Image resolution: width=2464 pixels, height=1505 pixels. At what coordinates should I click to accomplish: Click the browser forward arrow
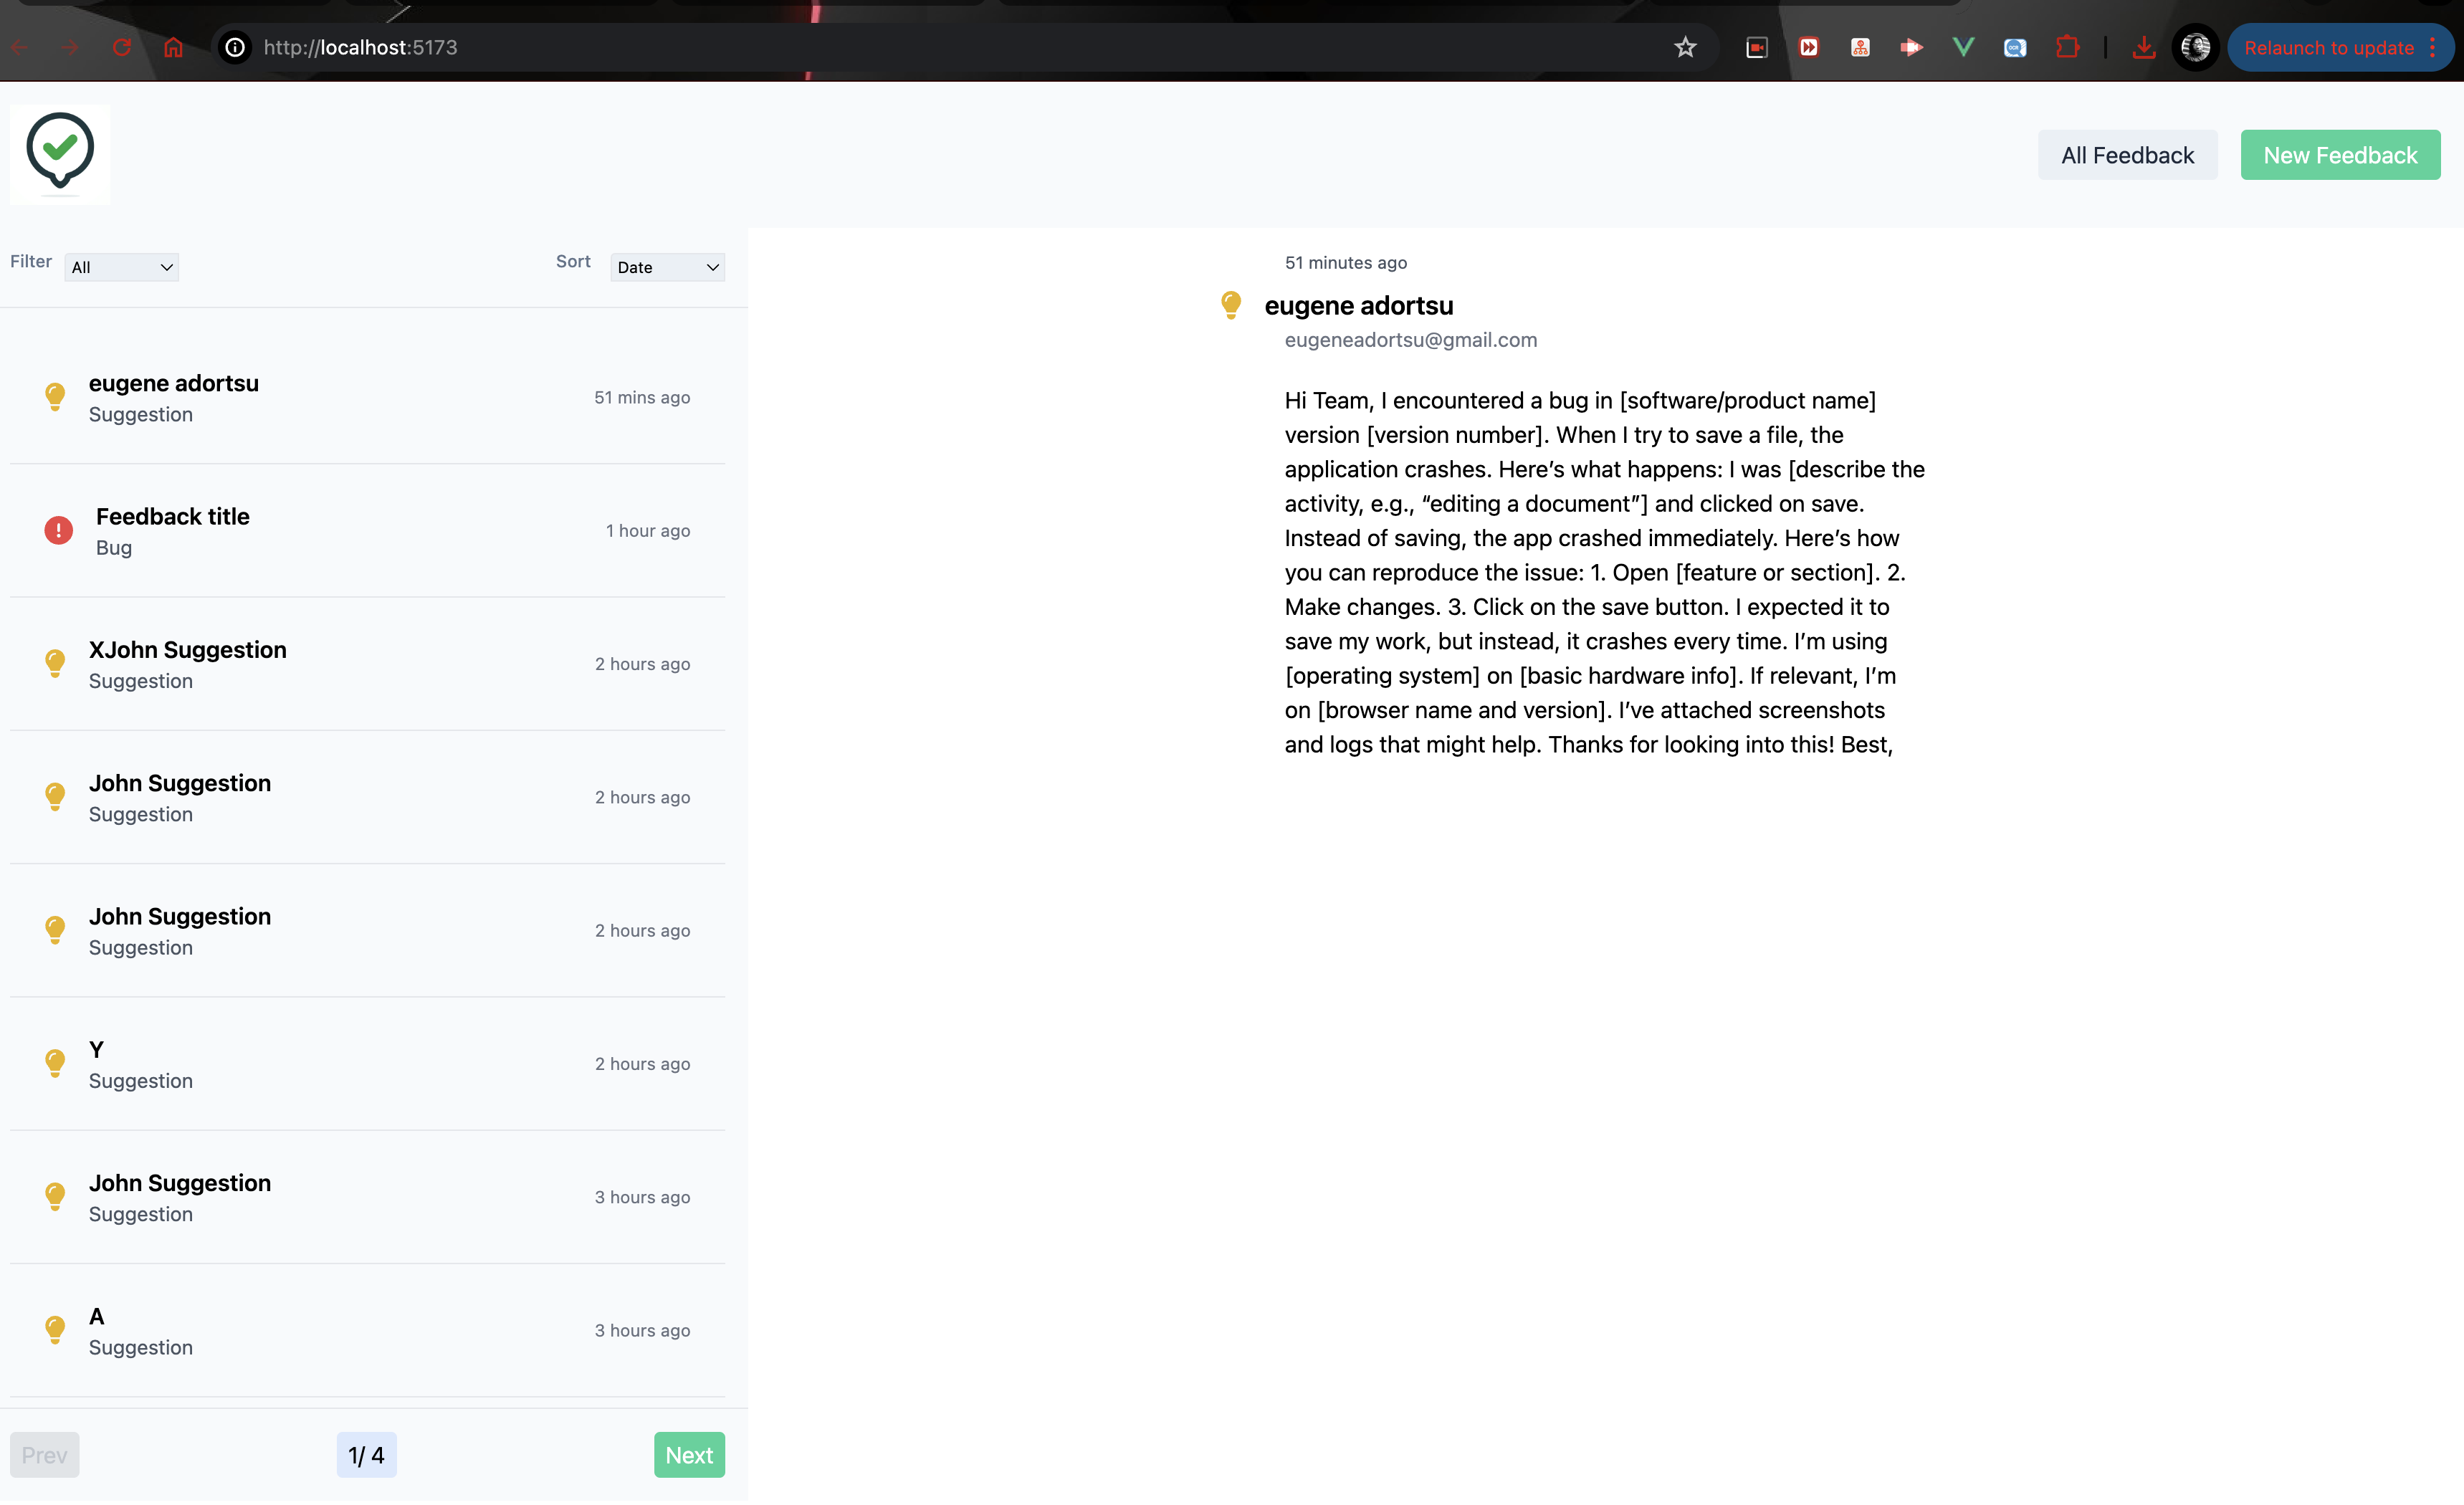point(70,47)
